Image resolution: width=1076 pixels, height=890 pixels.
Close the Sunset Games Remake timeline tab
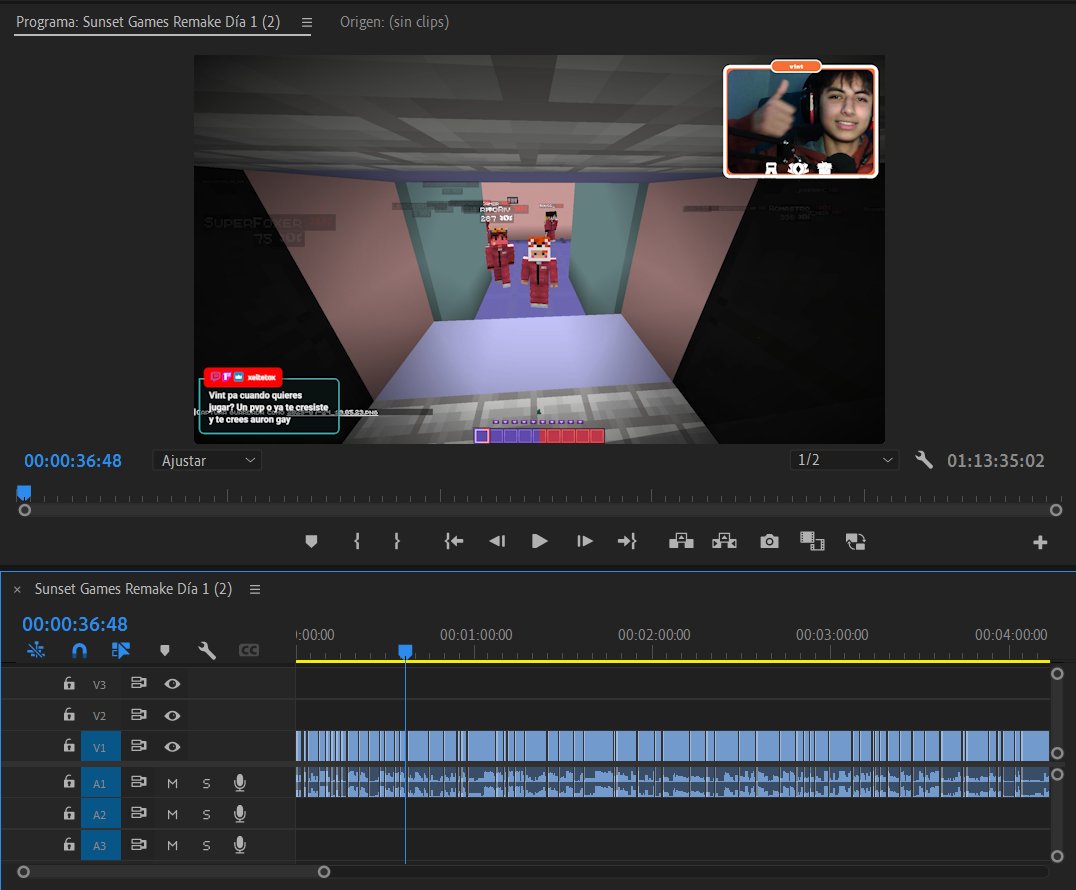coord(17,589)
